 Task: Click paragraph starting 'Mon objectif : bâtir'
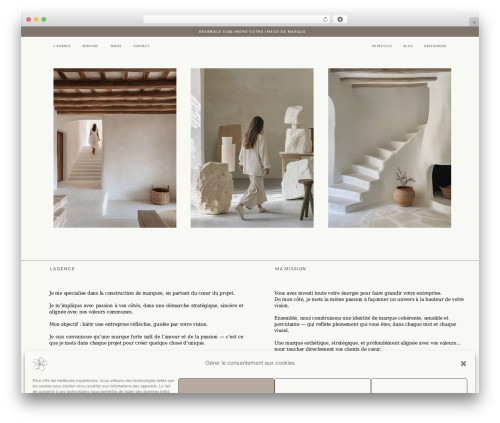tap(128, 324)
